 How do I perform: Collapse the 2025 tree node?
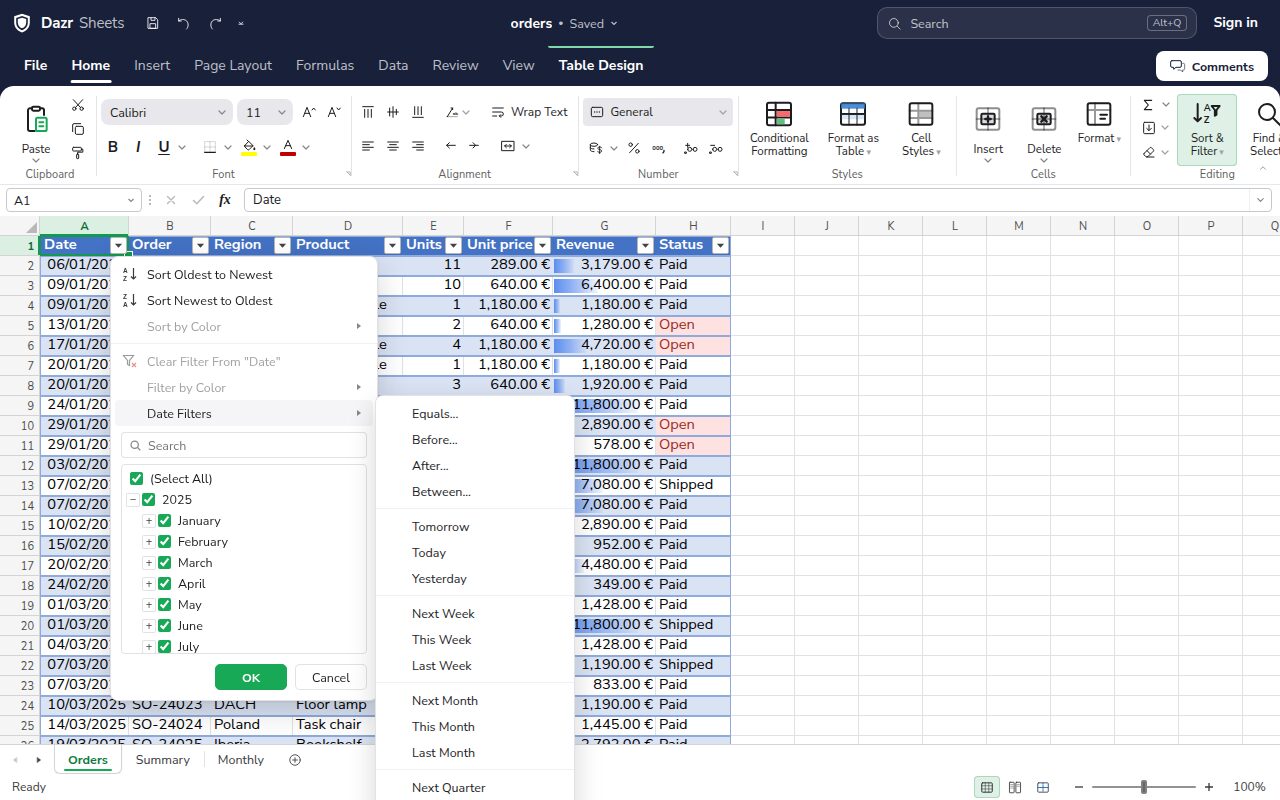133,500
